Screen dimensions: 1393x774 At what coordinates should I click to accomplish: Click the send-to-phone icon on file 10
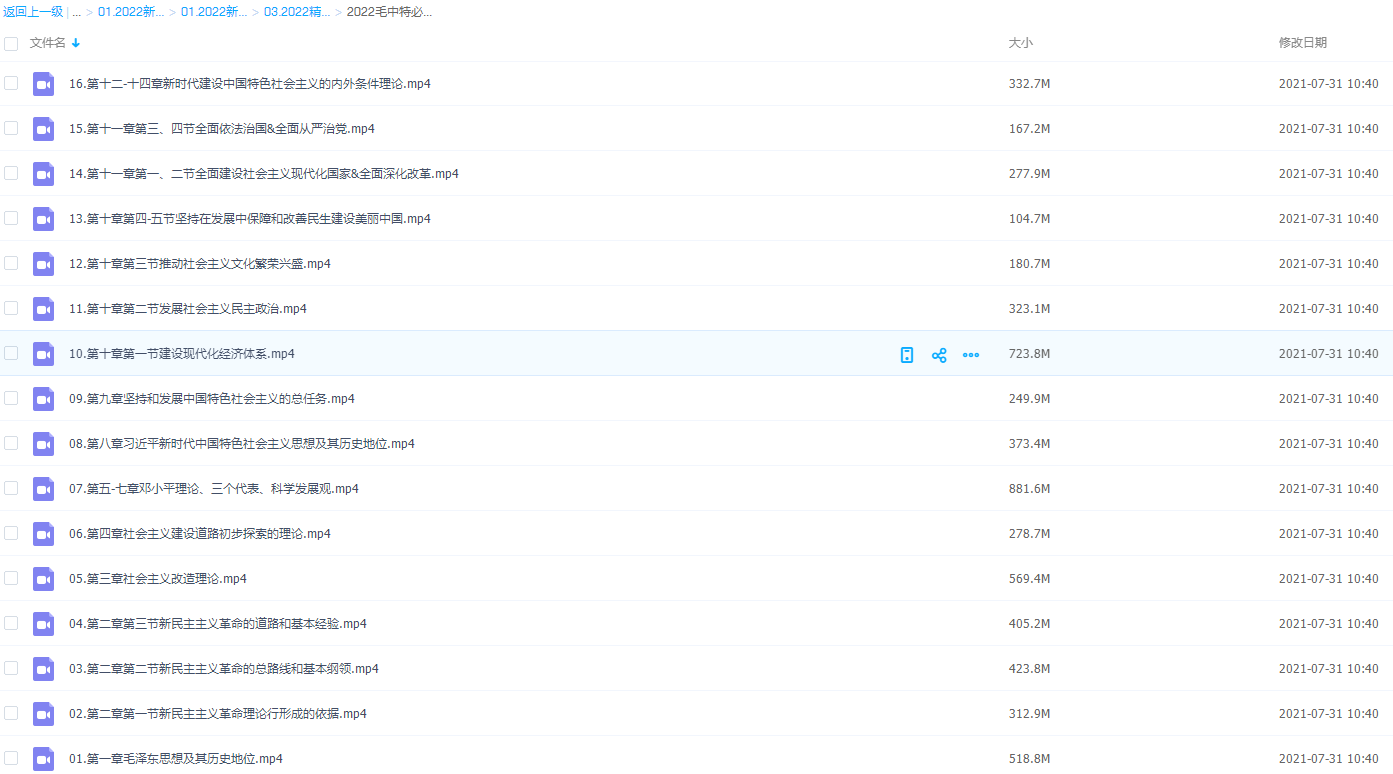point(907,355)
